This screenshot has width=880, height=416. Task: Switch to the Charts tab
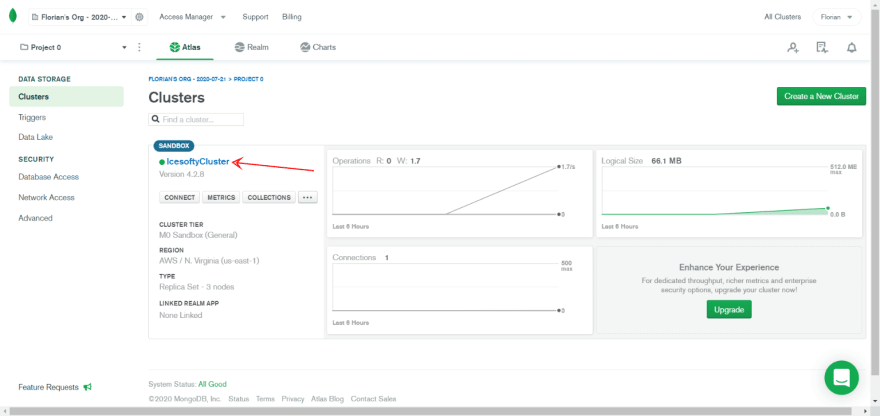pyautogui.click(x=318, y=47)
